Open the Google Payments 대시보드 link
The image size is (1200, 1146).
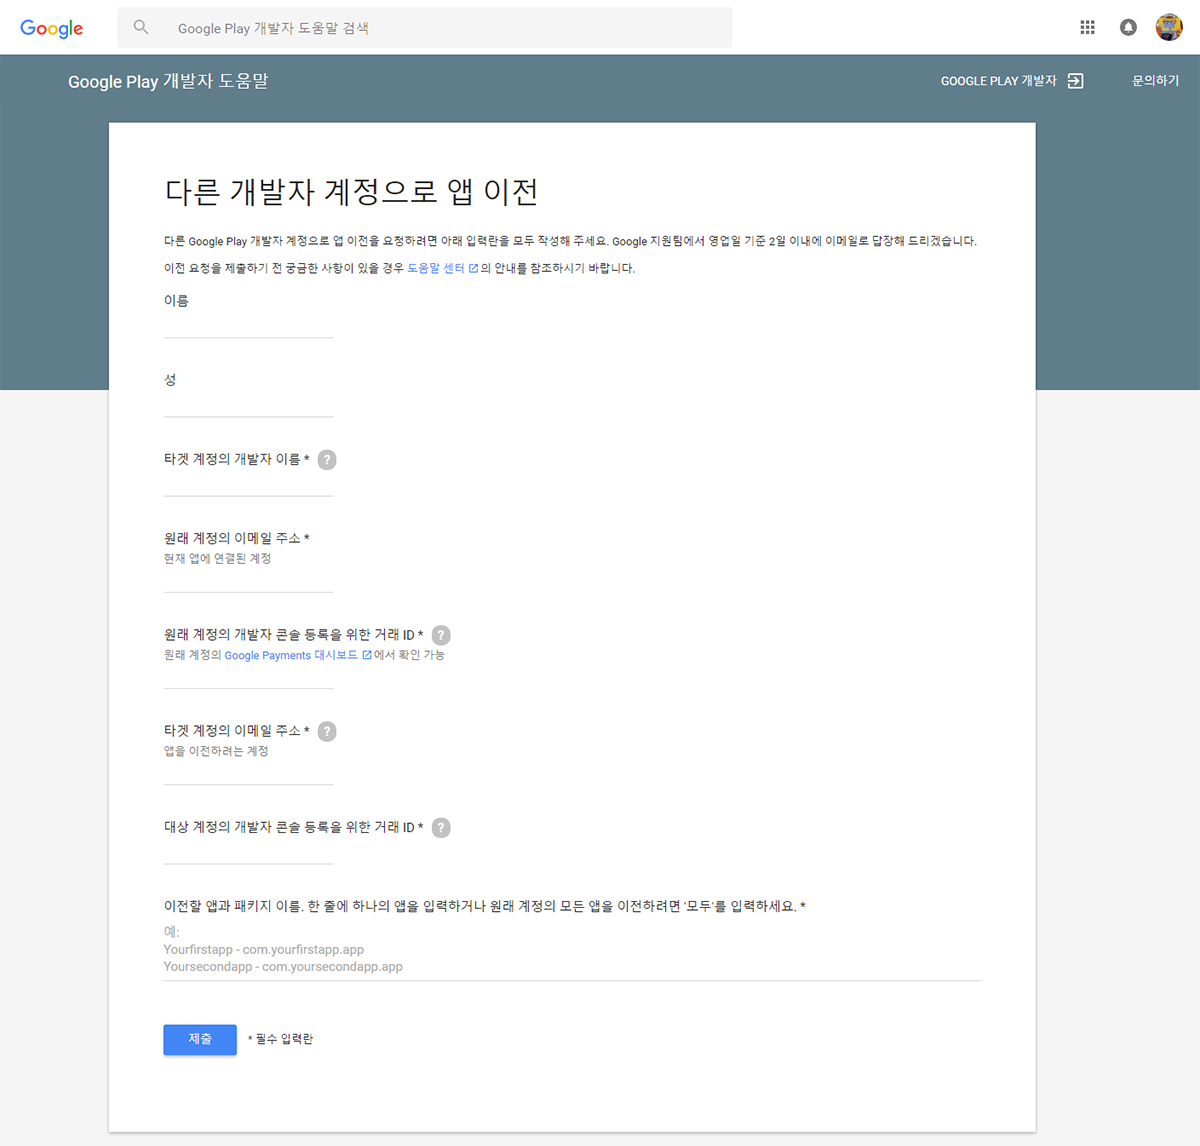coord(290,655)
